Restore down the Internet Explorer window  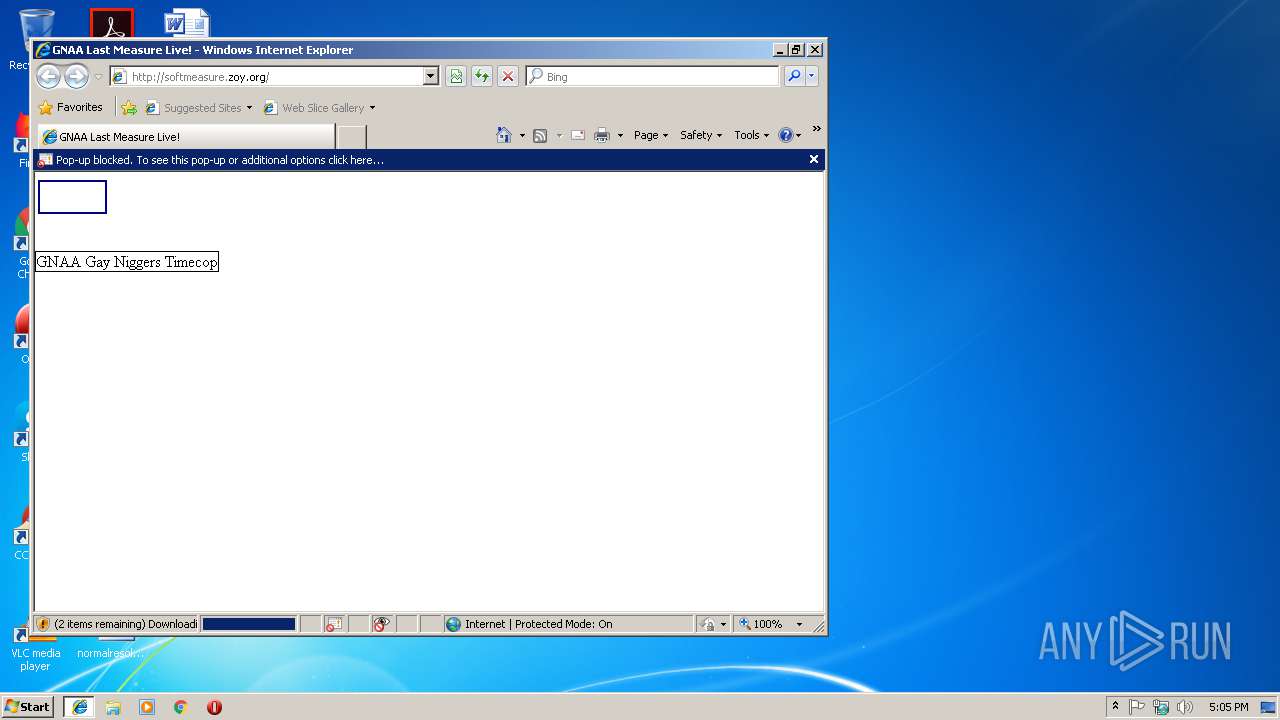click(x=796, y=50)
